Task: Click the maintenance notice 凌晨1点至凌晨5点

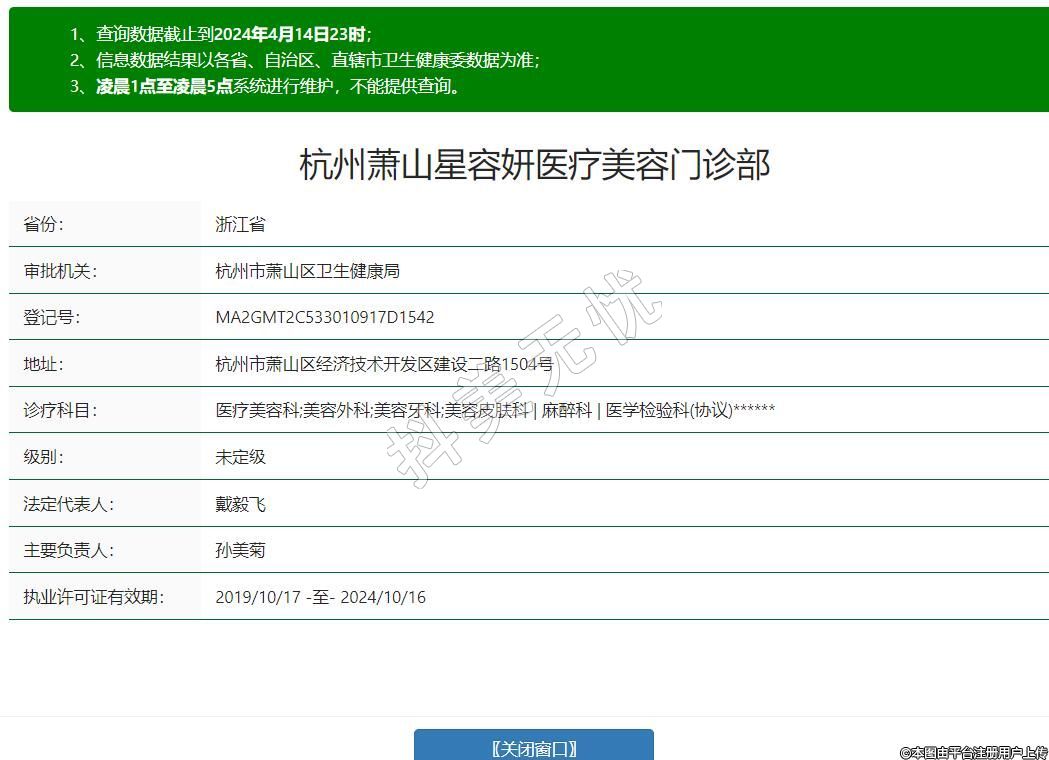Action: tap(164, 86)
